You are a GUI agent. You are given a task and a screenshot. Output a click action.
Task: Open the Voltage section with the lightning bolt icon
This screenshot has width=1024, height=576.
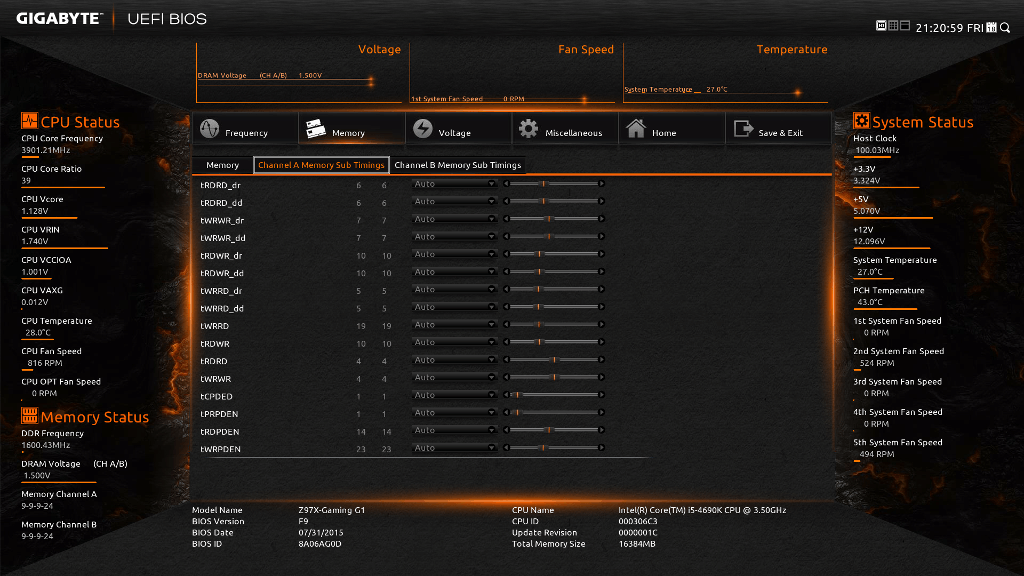coord(458,129)
